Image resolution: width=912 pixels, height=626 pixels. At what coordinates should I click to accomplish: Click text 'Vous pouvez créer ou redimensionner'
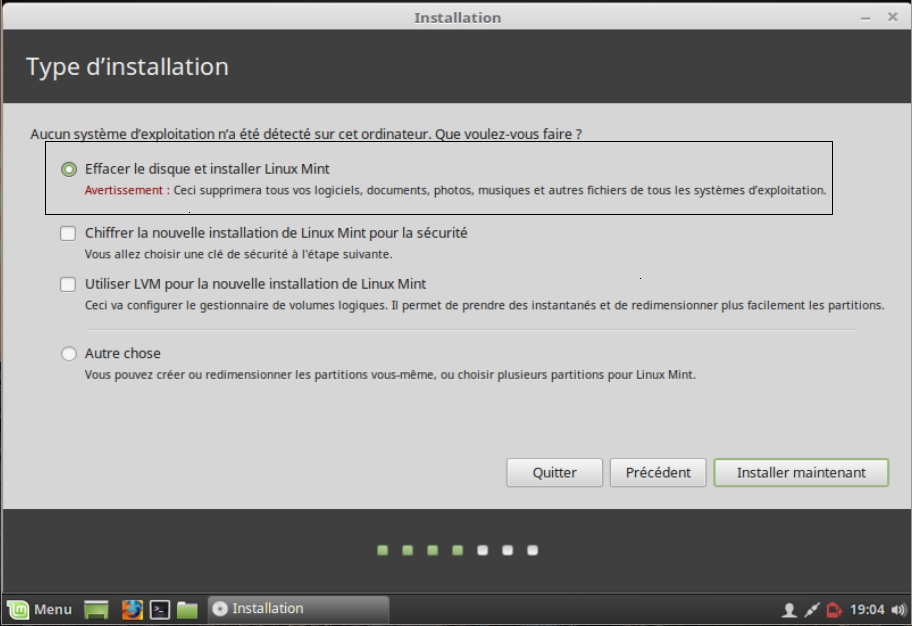pos(390,375)
